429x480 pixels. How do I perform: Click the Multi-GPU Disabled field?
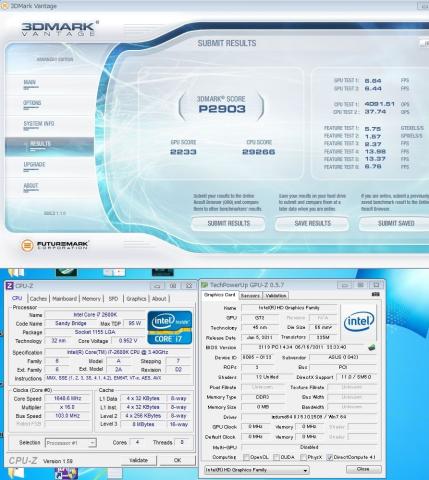pos(309,447)
